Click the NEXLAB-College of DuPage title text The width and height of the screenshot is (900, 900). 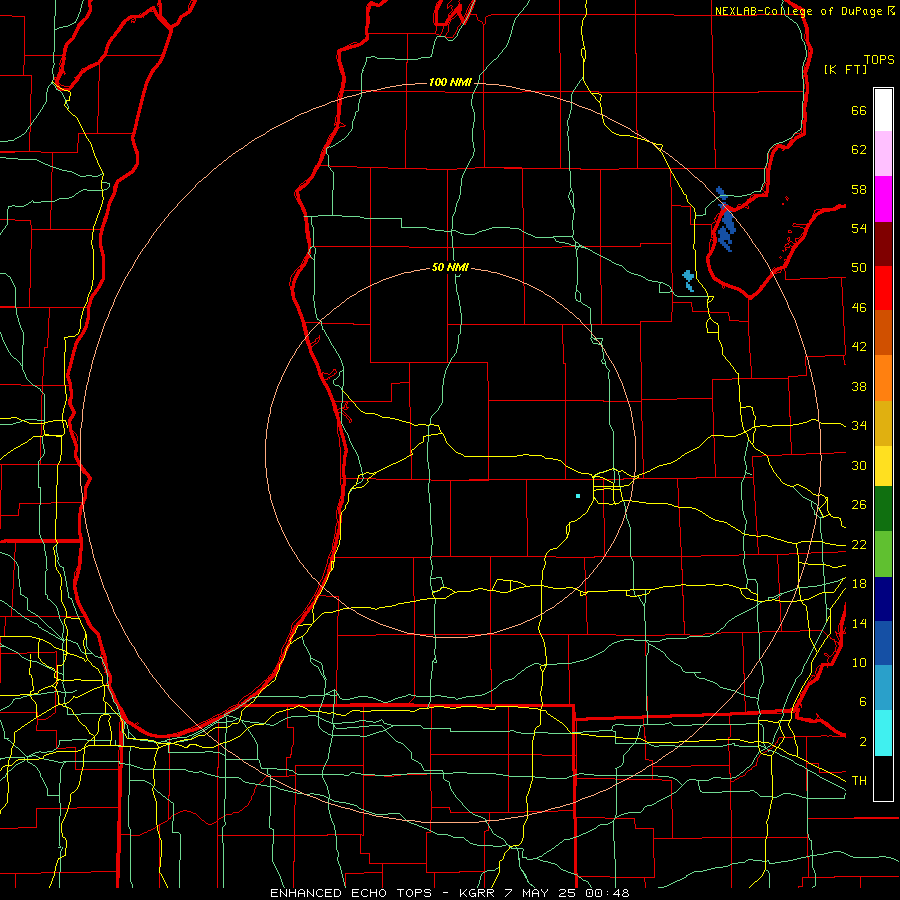[799, 11]
